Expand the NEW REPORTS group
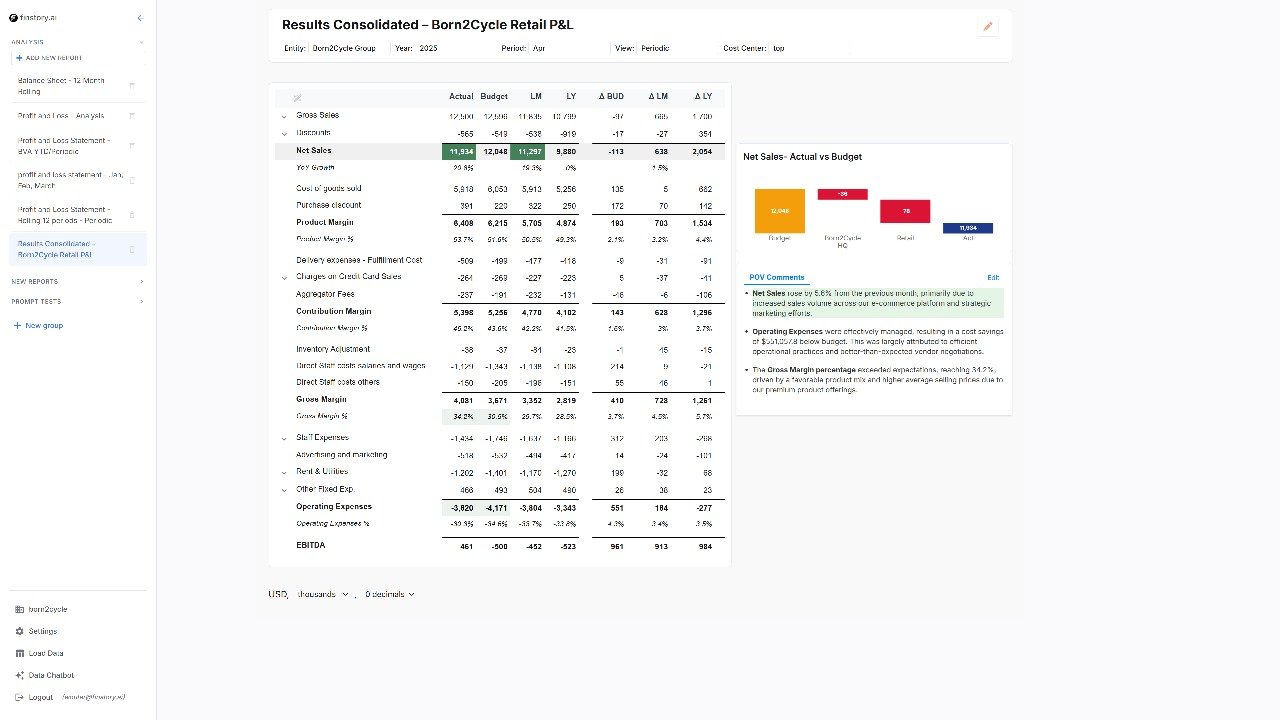 (141, 282)
